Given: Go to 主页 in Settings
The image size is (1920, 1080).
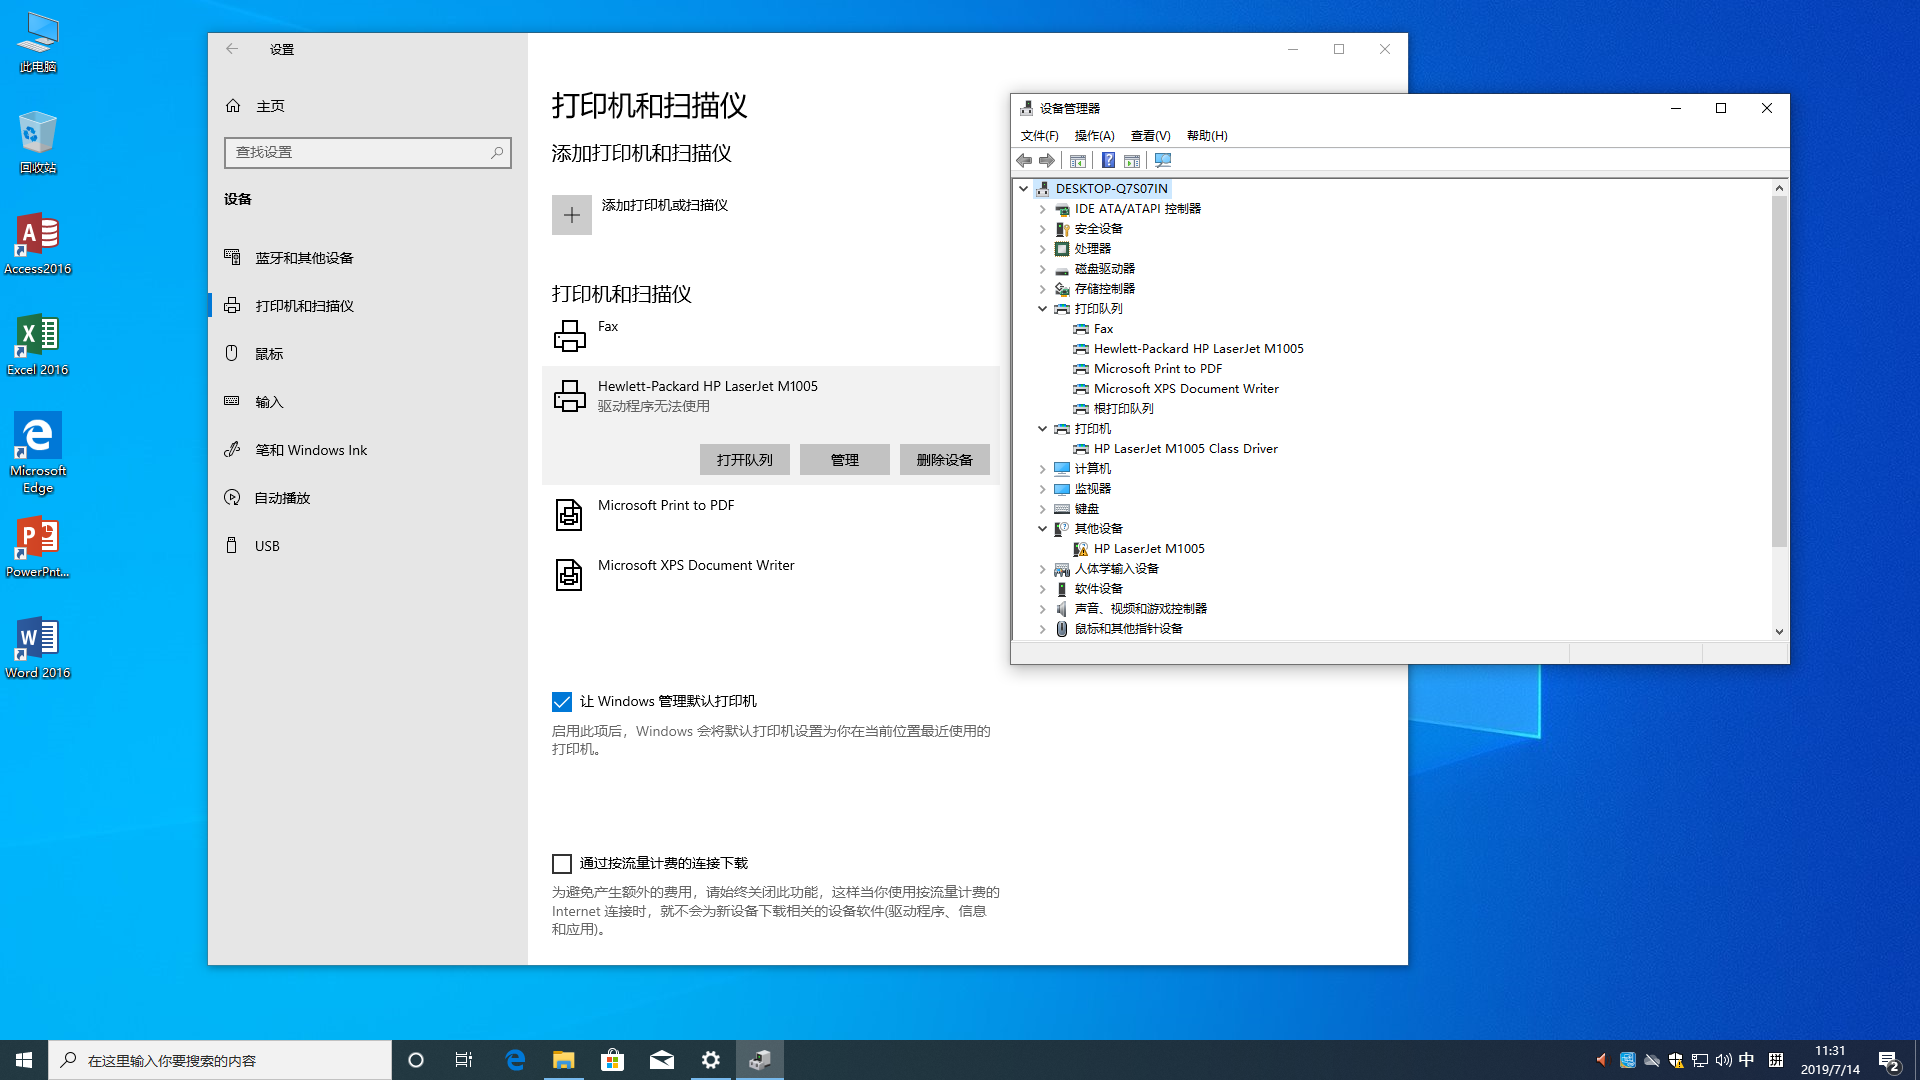Looking at the screenshot, I should coord(368,106).
